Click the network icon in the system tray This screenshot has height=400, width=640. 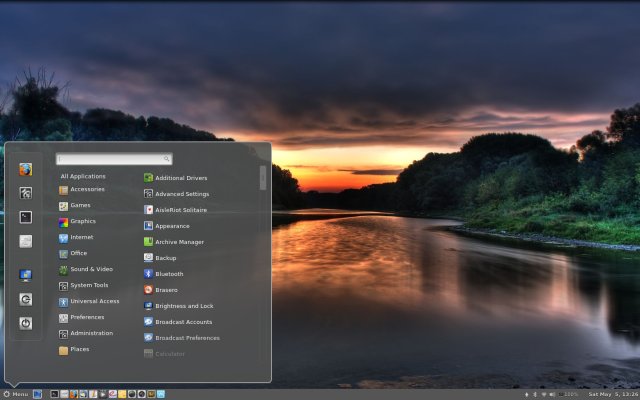click(x=544, y=394)
